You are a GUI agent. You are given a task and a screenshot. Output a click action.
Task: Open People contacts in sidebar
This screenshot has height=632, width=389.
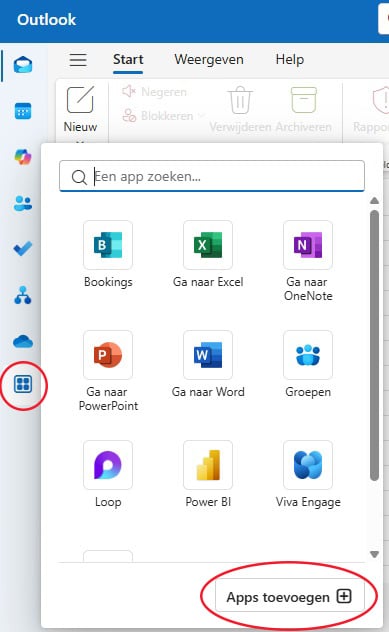(x=23, y=203)
